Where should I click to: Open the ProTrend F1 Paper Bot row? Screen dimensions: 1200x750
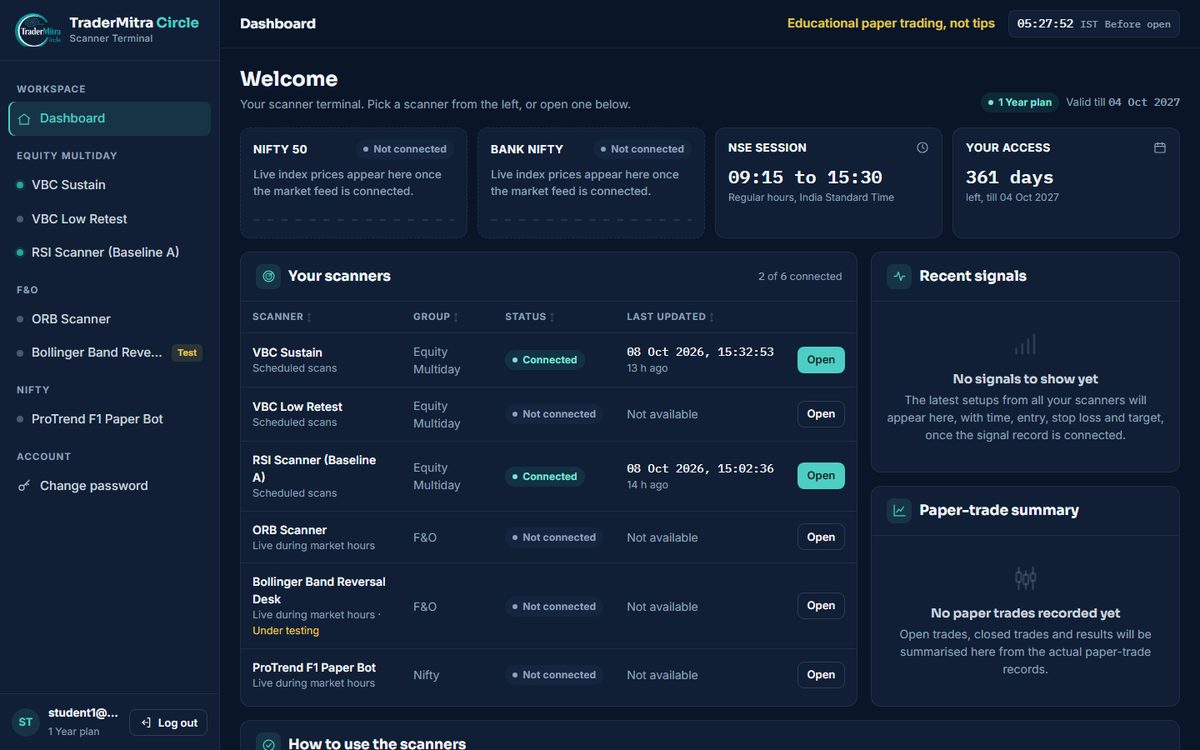[x=821, y=675]
